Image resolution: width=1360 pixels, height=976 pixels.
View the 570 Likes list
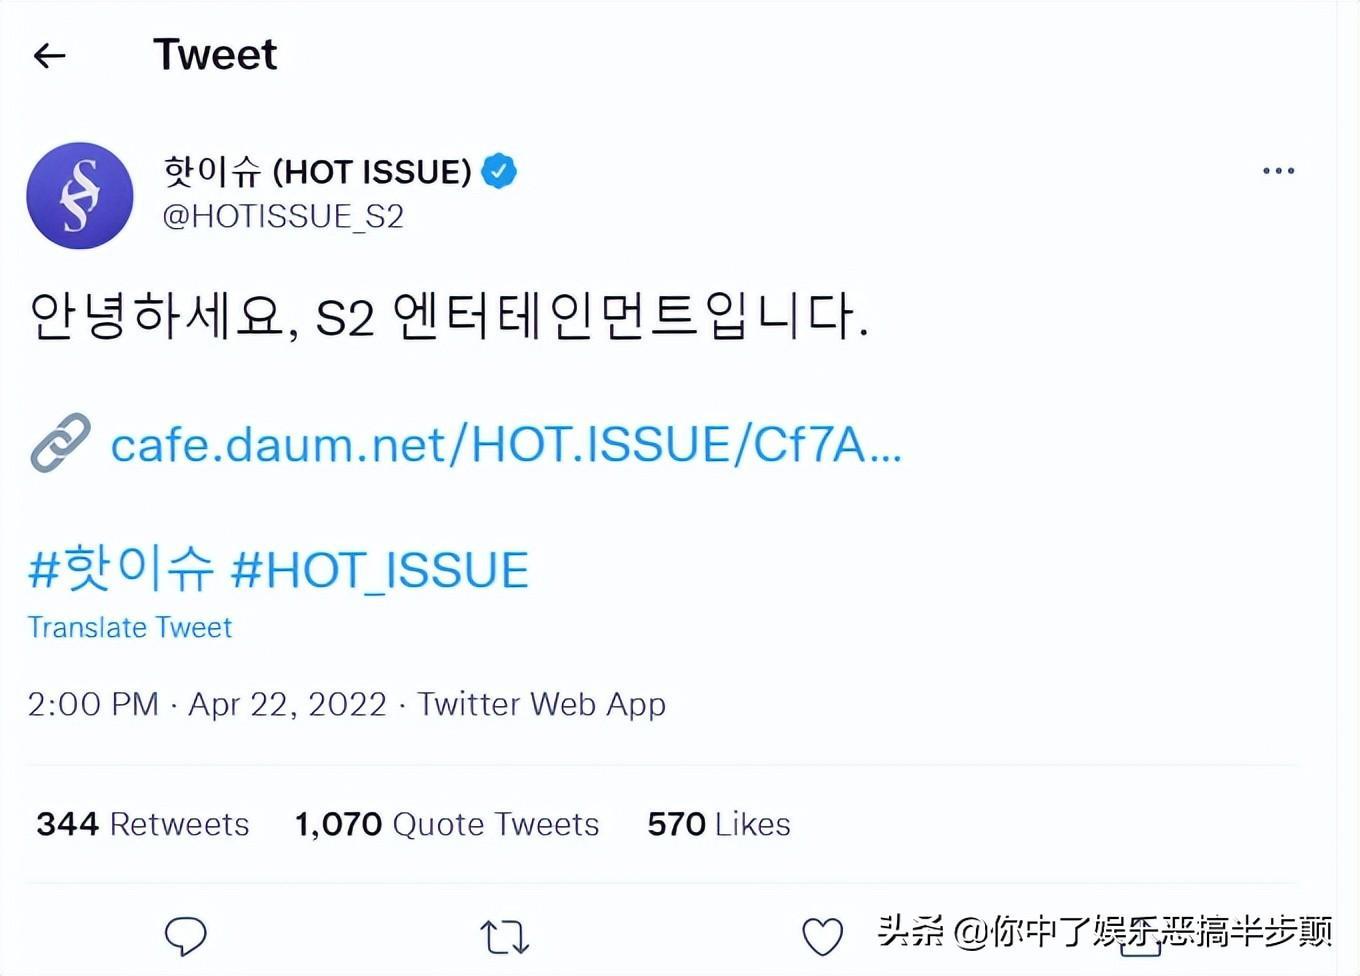point(719,824)
